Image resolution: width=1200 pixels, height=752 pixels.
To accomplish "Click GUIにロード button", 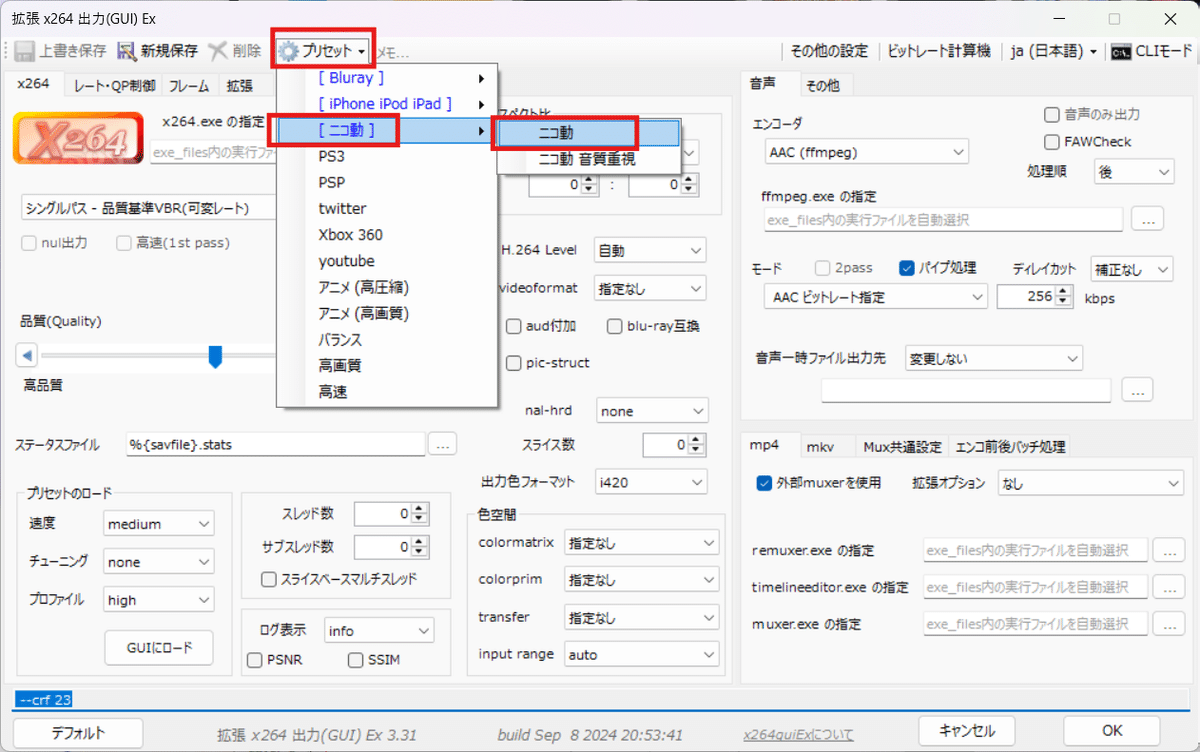I will [159, 647].
